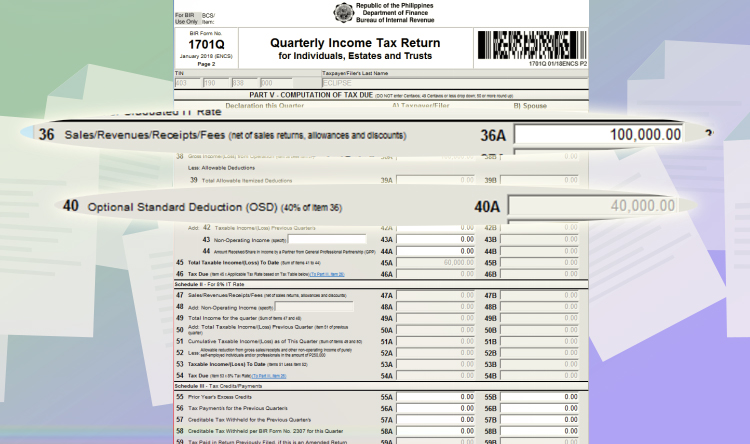Click the 39A Total Allowable Itemized Deductions field

[x=436, y=180]
